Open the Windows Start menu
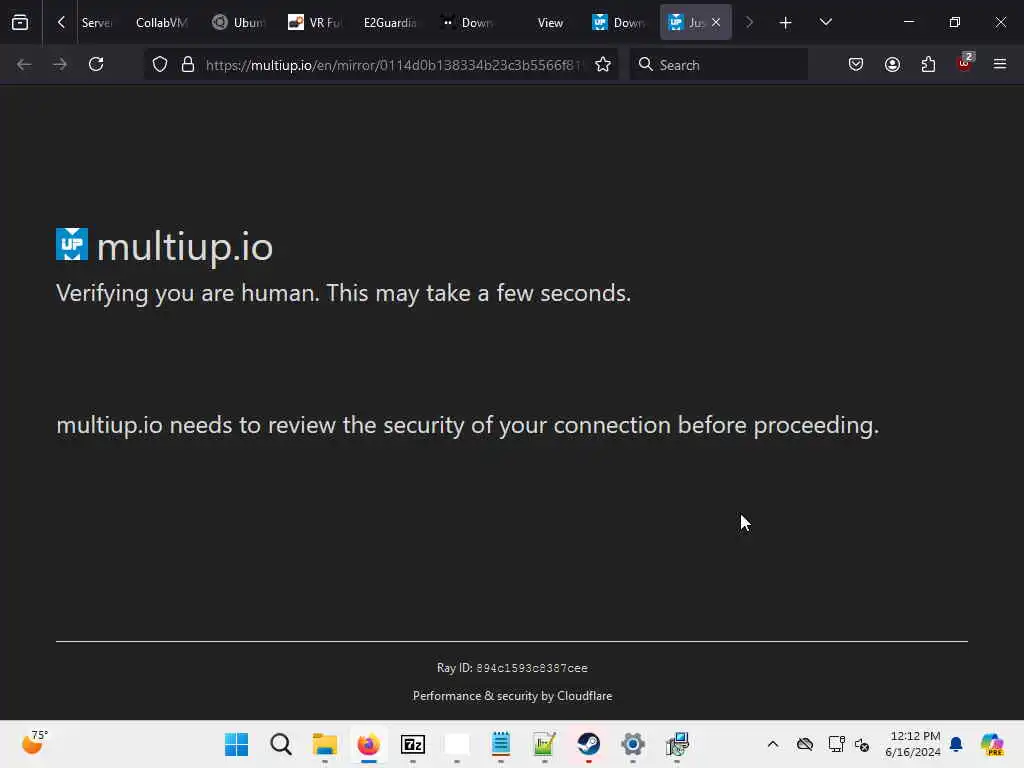The height and width of the screenshot is (768, 1024). tap(236, 744)
